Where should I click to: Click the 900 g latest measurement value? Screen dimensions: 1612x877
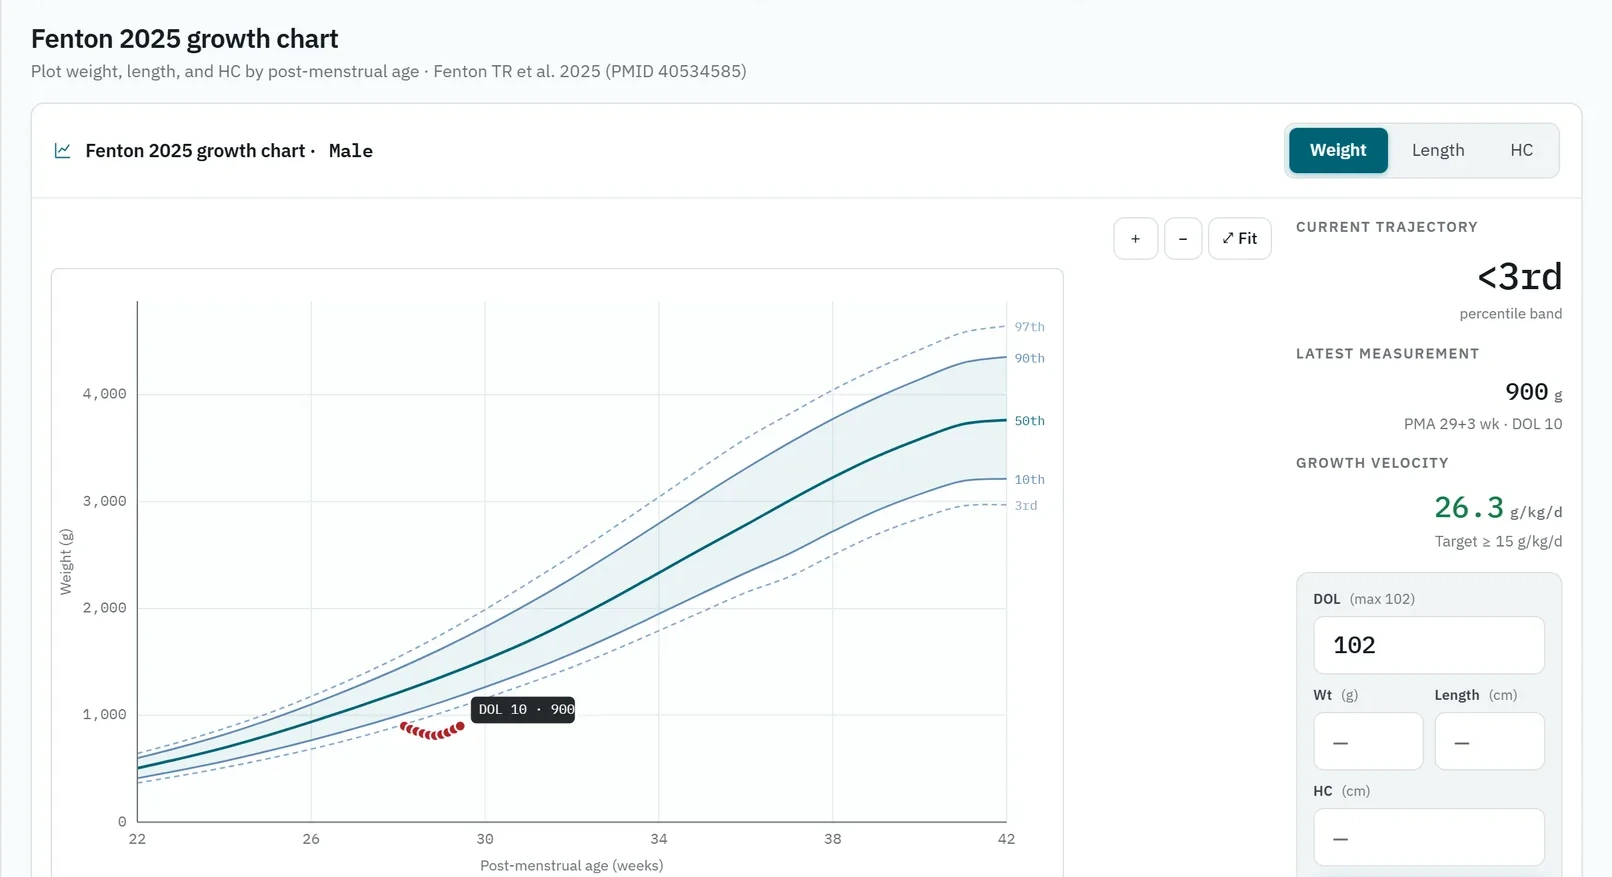(x=1534, y=392)
